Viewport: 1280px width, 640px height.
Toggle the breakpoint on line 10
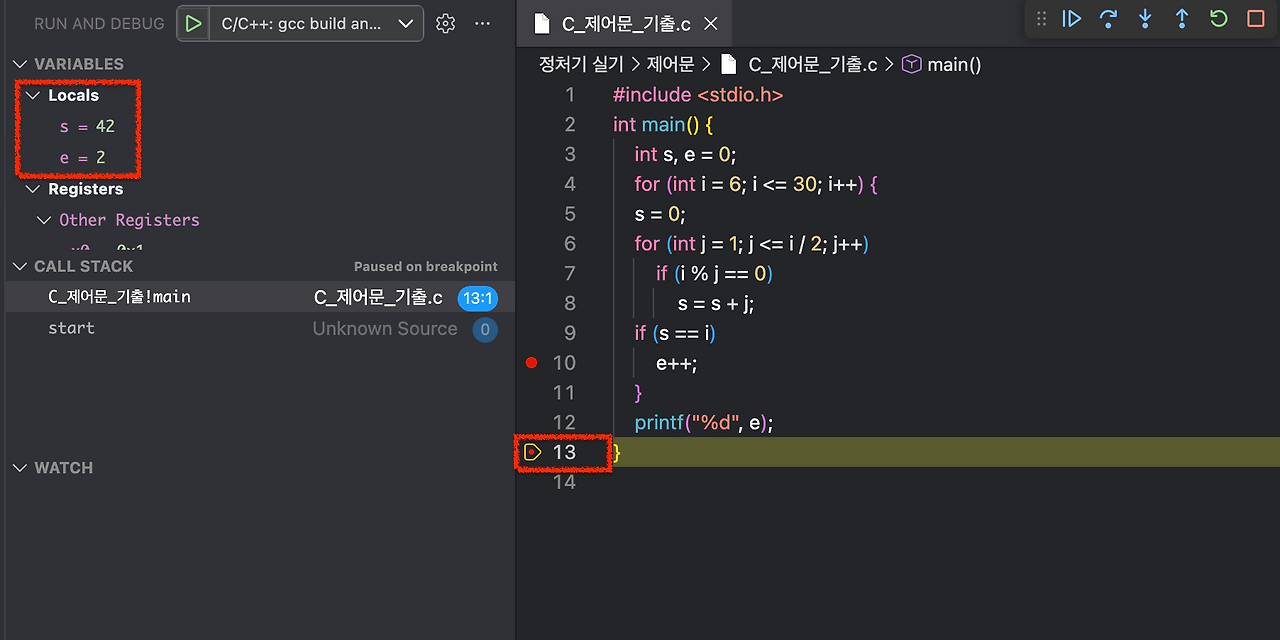[x=531, y=362]
